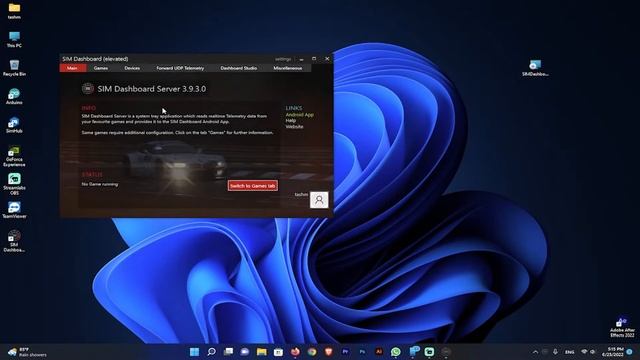This screenshot has width=640, height=360.
Task: Switch to the Main tab
Action: pyautogui.click(x=73, y=68)
